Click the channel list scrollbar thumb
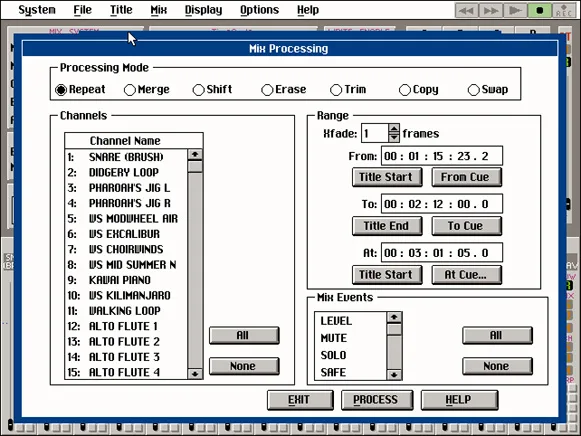The image size is (581, 436). pos(195,166)
